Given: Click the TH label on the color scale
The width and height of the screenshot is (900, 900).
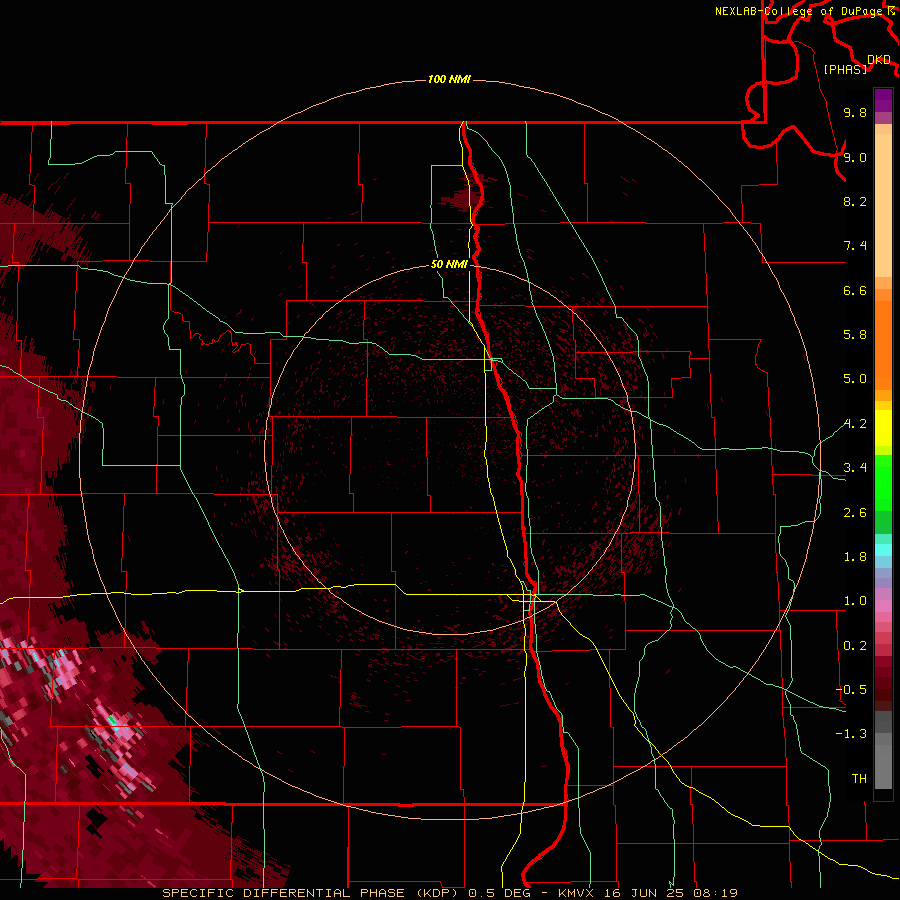Looking at the screenshot, I should tap(859, 779).
